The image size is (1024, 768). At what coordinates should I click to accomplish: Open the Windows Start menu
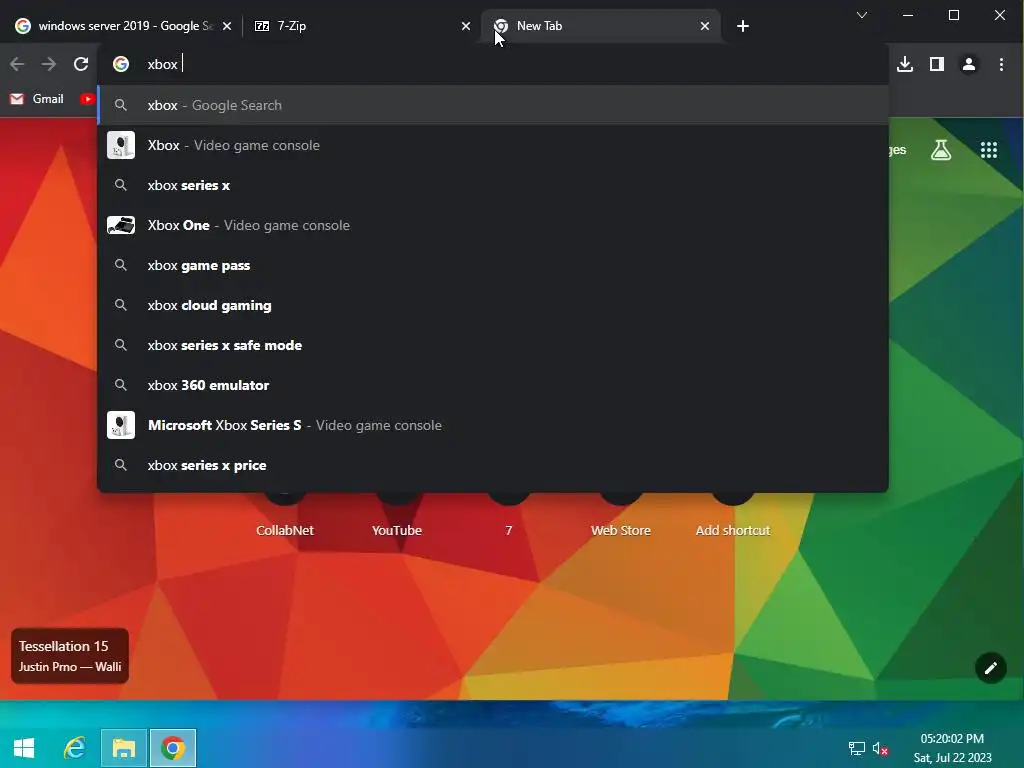[x=24, y=748]
